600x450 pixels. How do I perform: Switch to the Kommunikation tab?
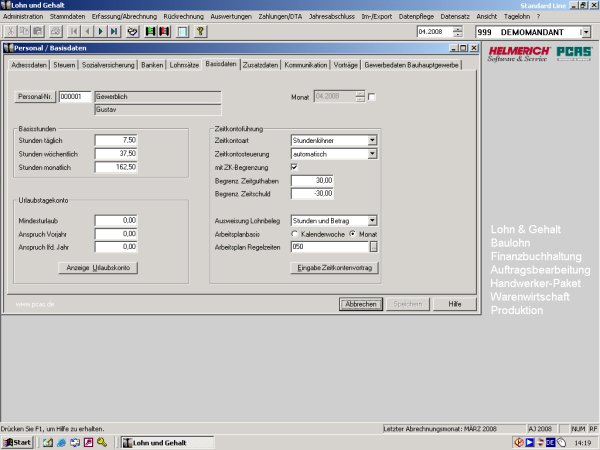point(306,65)
